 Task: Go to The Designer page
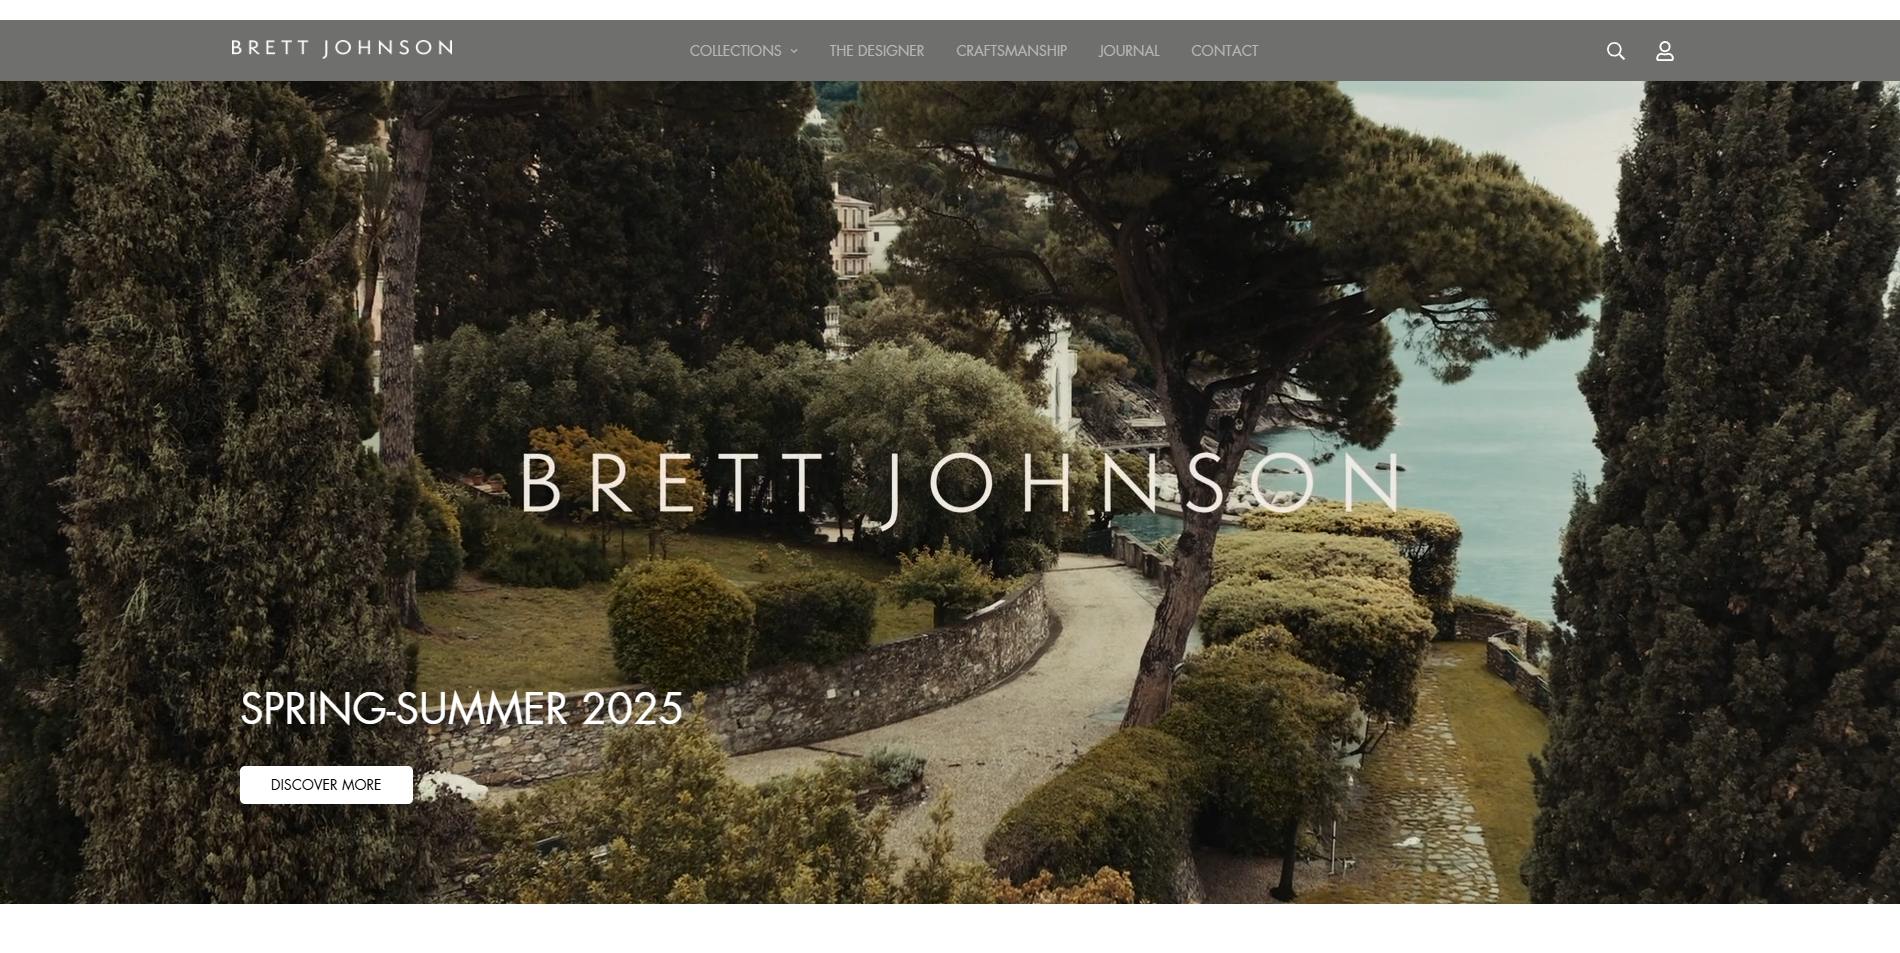pos(876,51)
